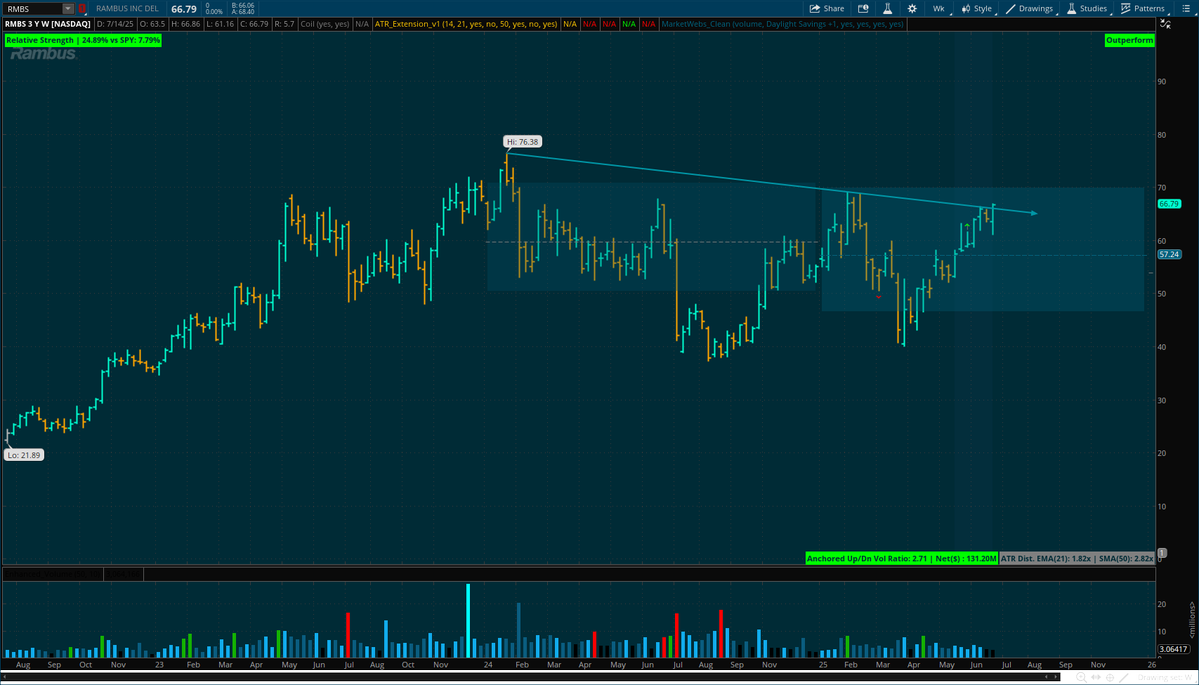Open chart settings gear icon

(x=912, y=8)
